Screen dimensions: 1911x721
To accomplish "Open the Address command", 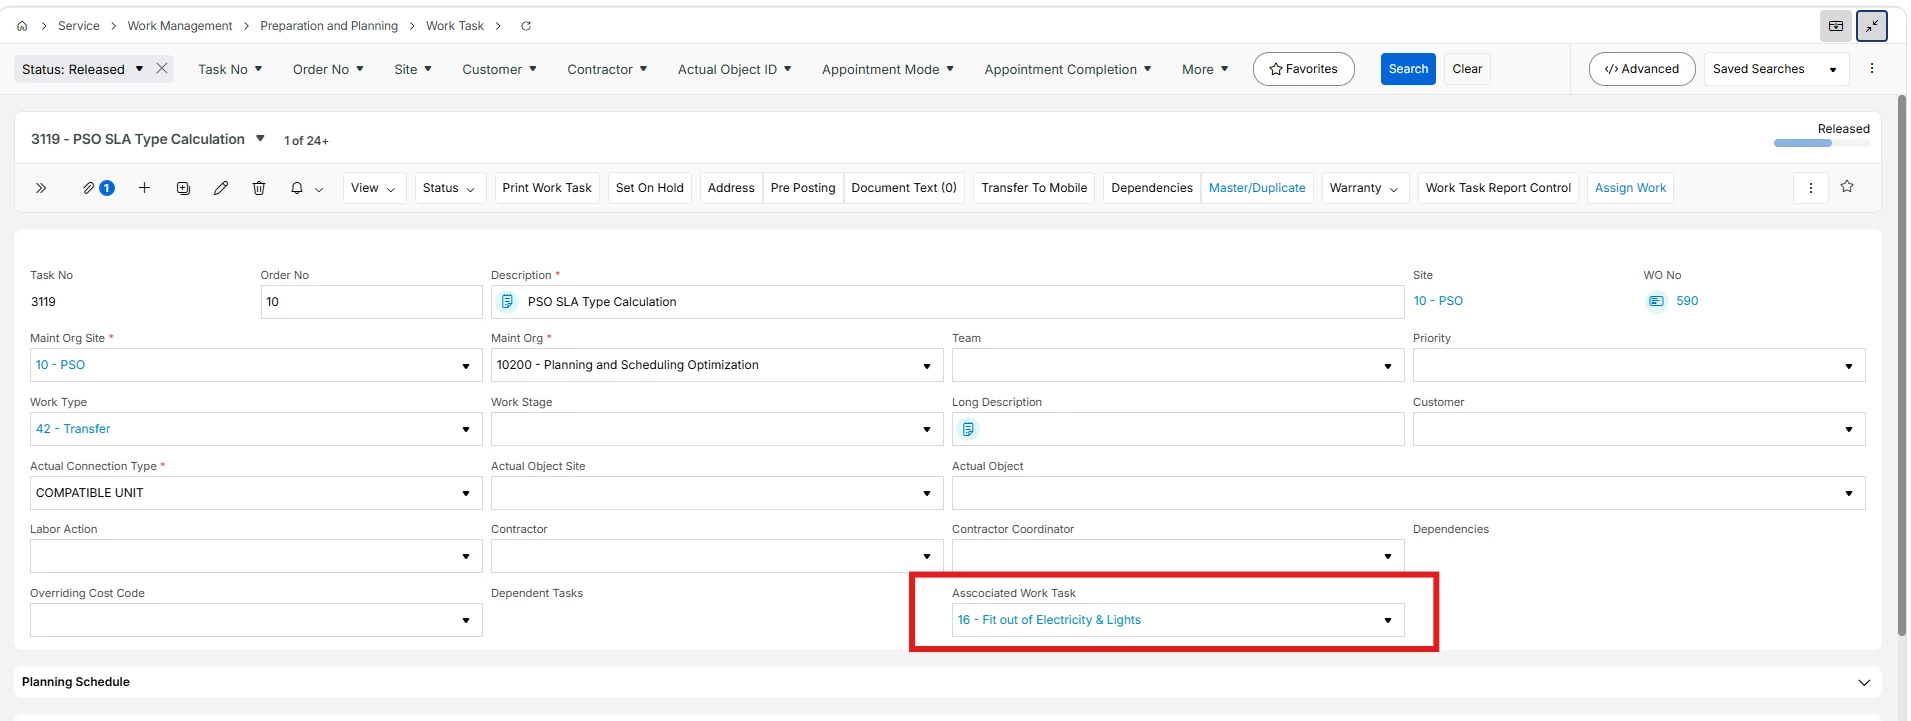I will [x=731, y=188].
